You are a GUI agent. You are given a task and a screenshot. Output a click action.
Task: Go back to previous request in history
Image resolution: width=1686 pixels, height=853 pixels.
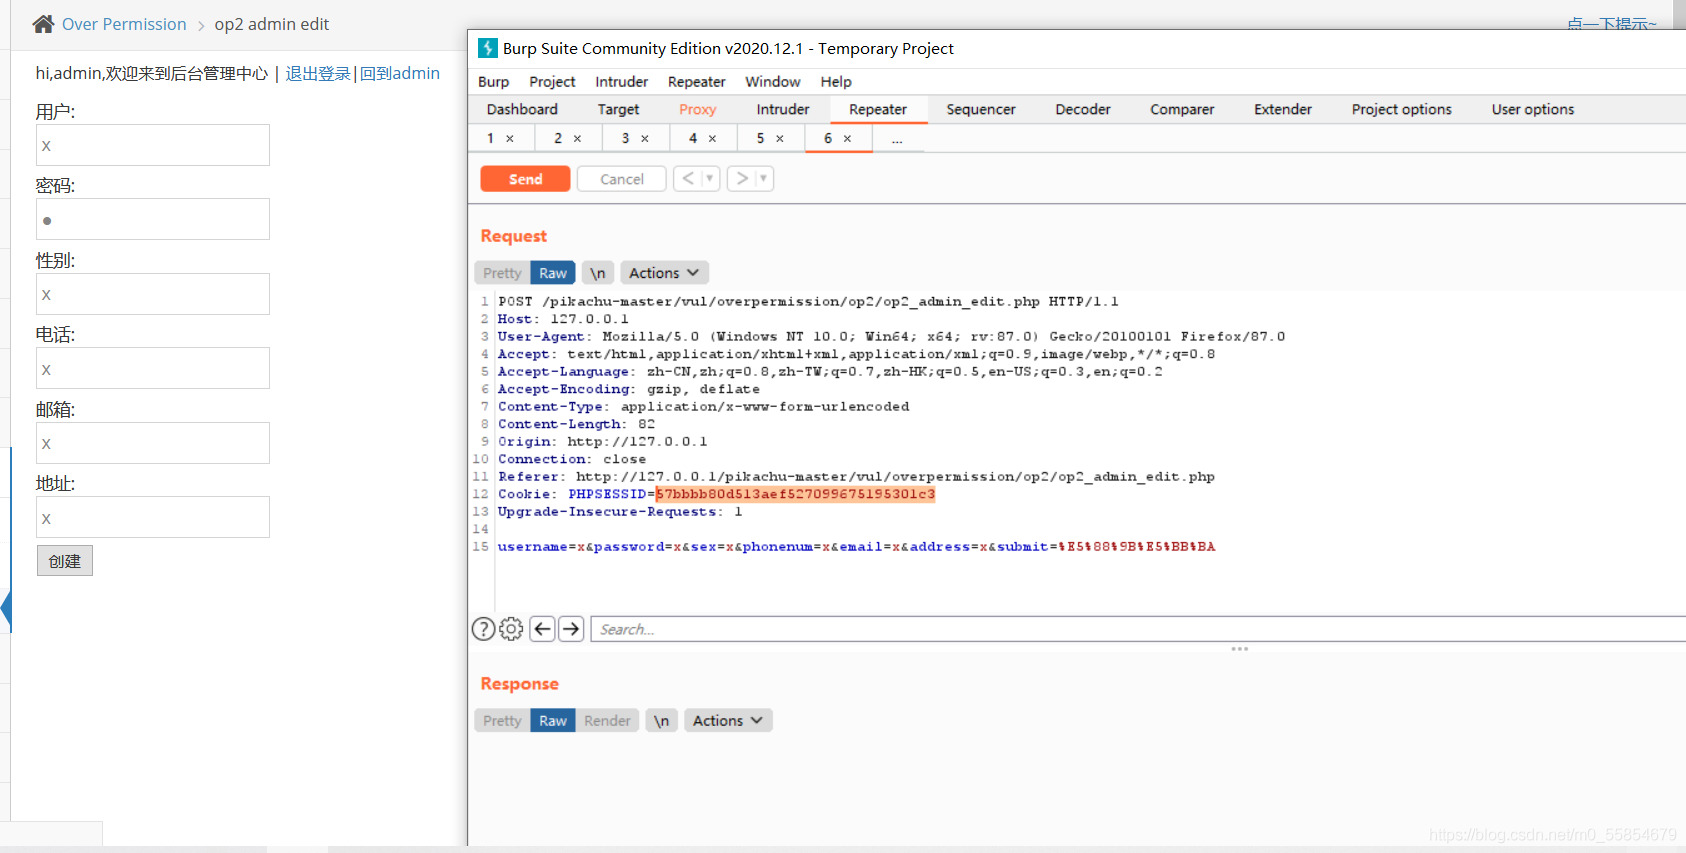(x=688, y=179)
